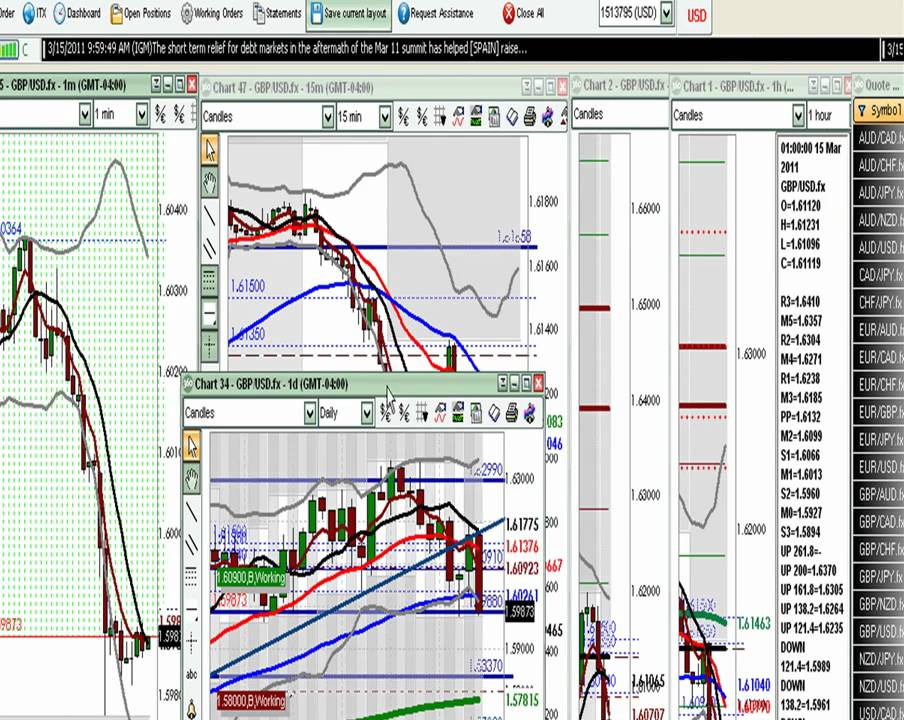Open the Dashboard

(77, 13)
